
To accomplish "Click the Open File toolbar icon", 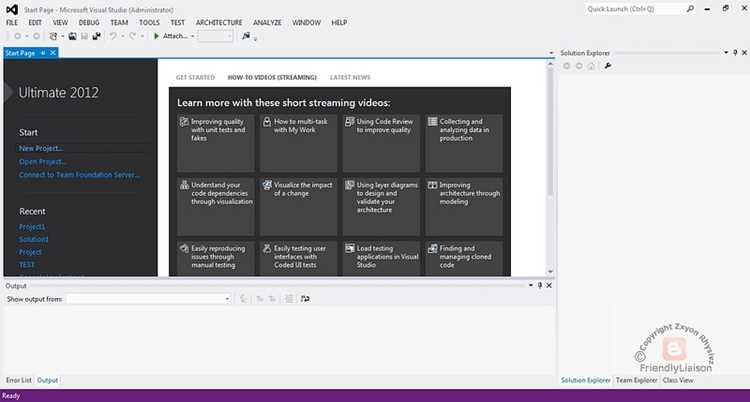I will (72, 36).
